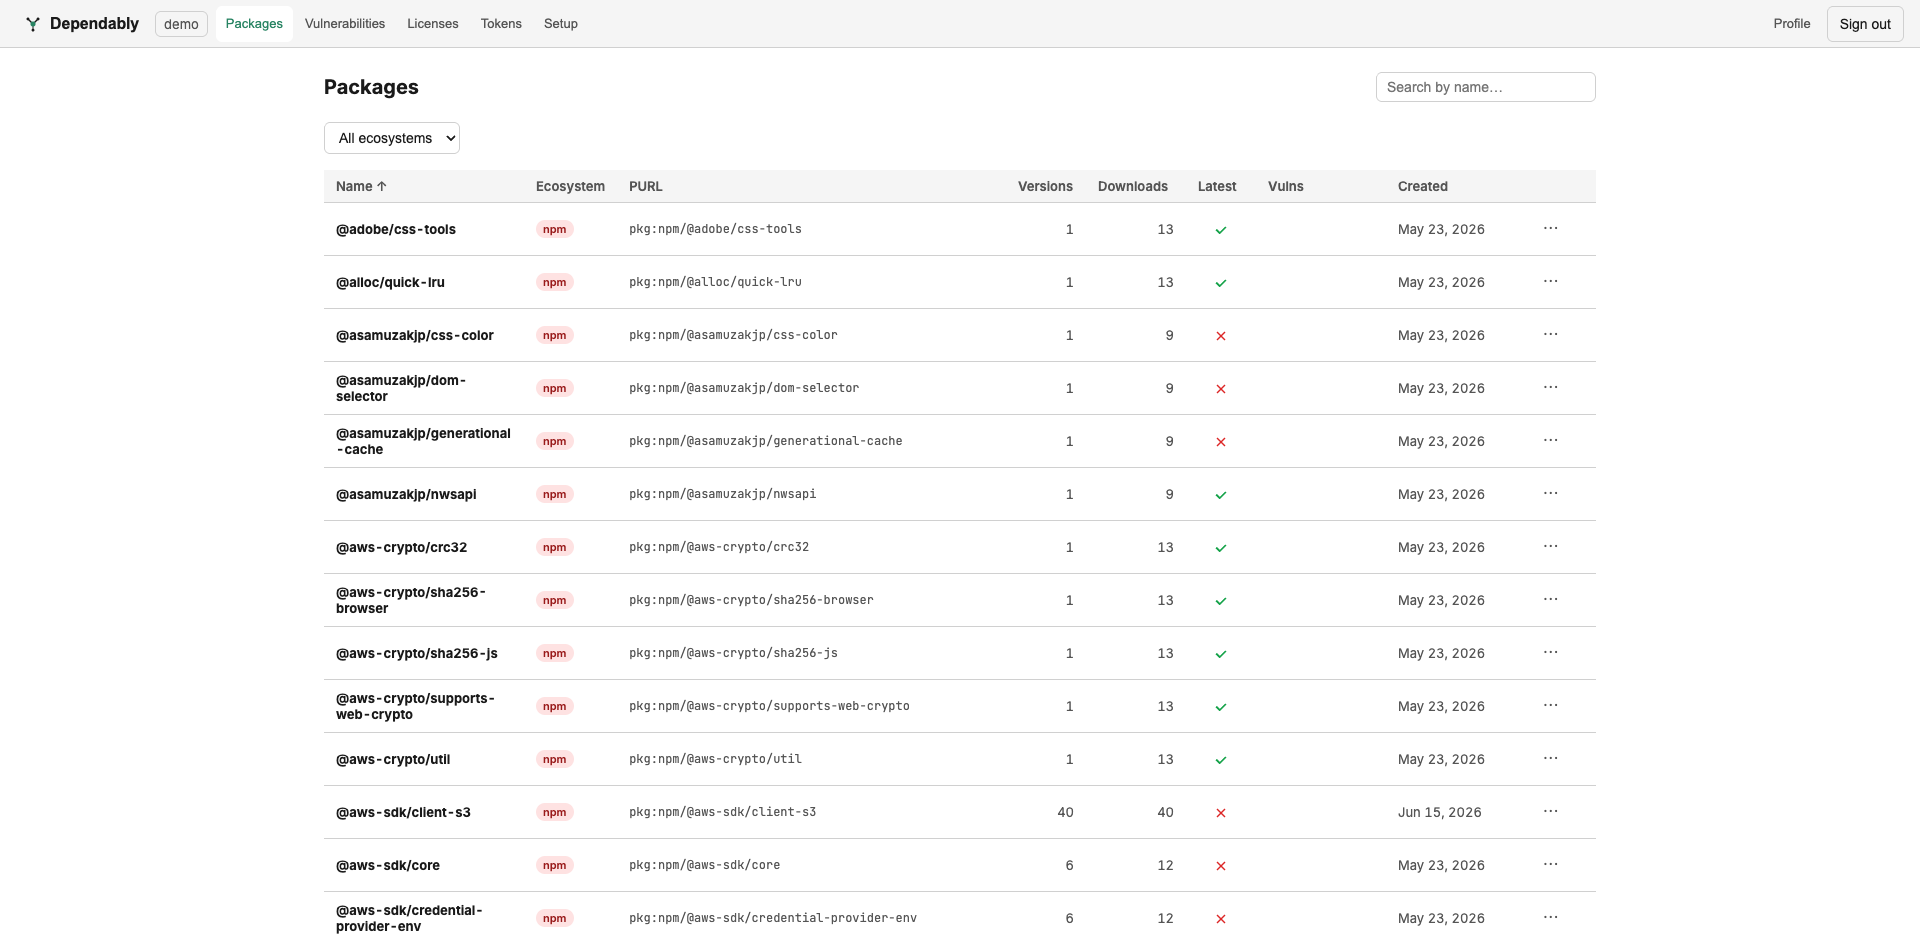Open more actions for @aws-crypto/crc32 row
The height and width of the screenshot is (936, 1920).
pyautogui.click(x=1550, y=547)
